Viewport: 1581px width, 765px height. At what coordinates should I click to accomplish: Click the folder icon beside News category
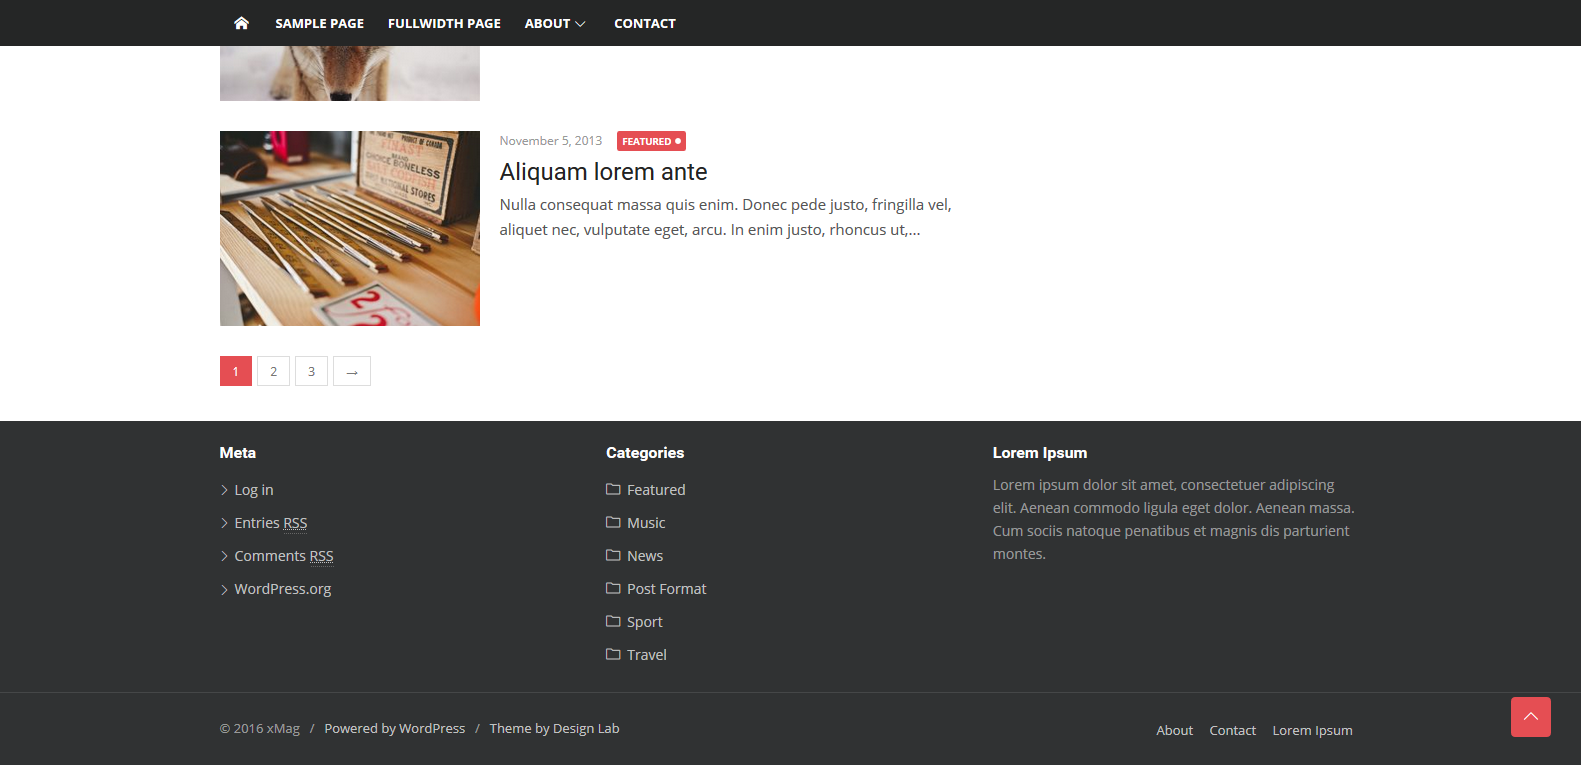613,556
